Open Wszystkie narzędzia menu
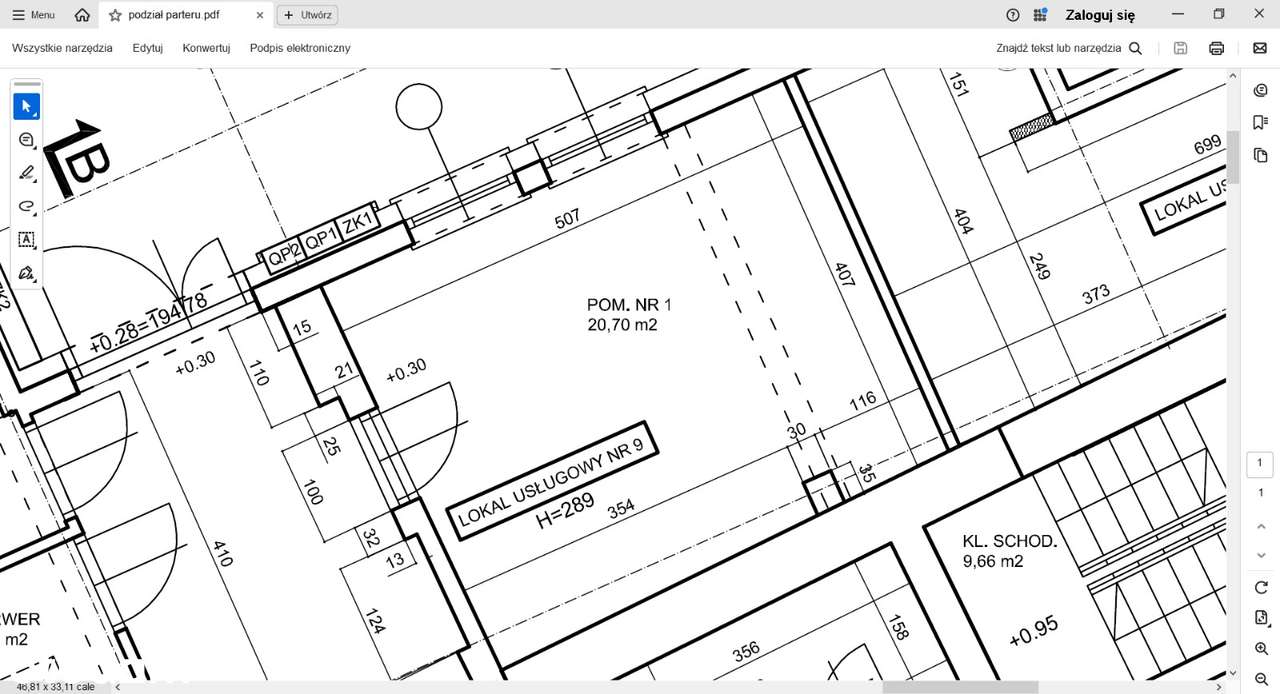Viewport: 1280px width, 694px height. click(62, 48)
